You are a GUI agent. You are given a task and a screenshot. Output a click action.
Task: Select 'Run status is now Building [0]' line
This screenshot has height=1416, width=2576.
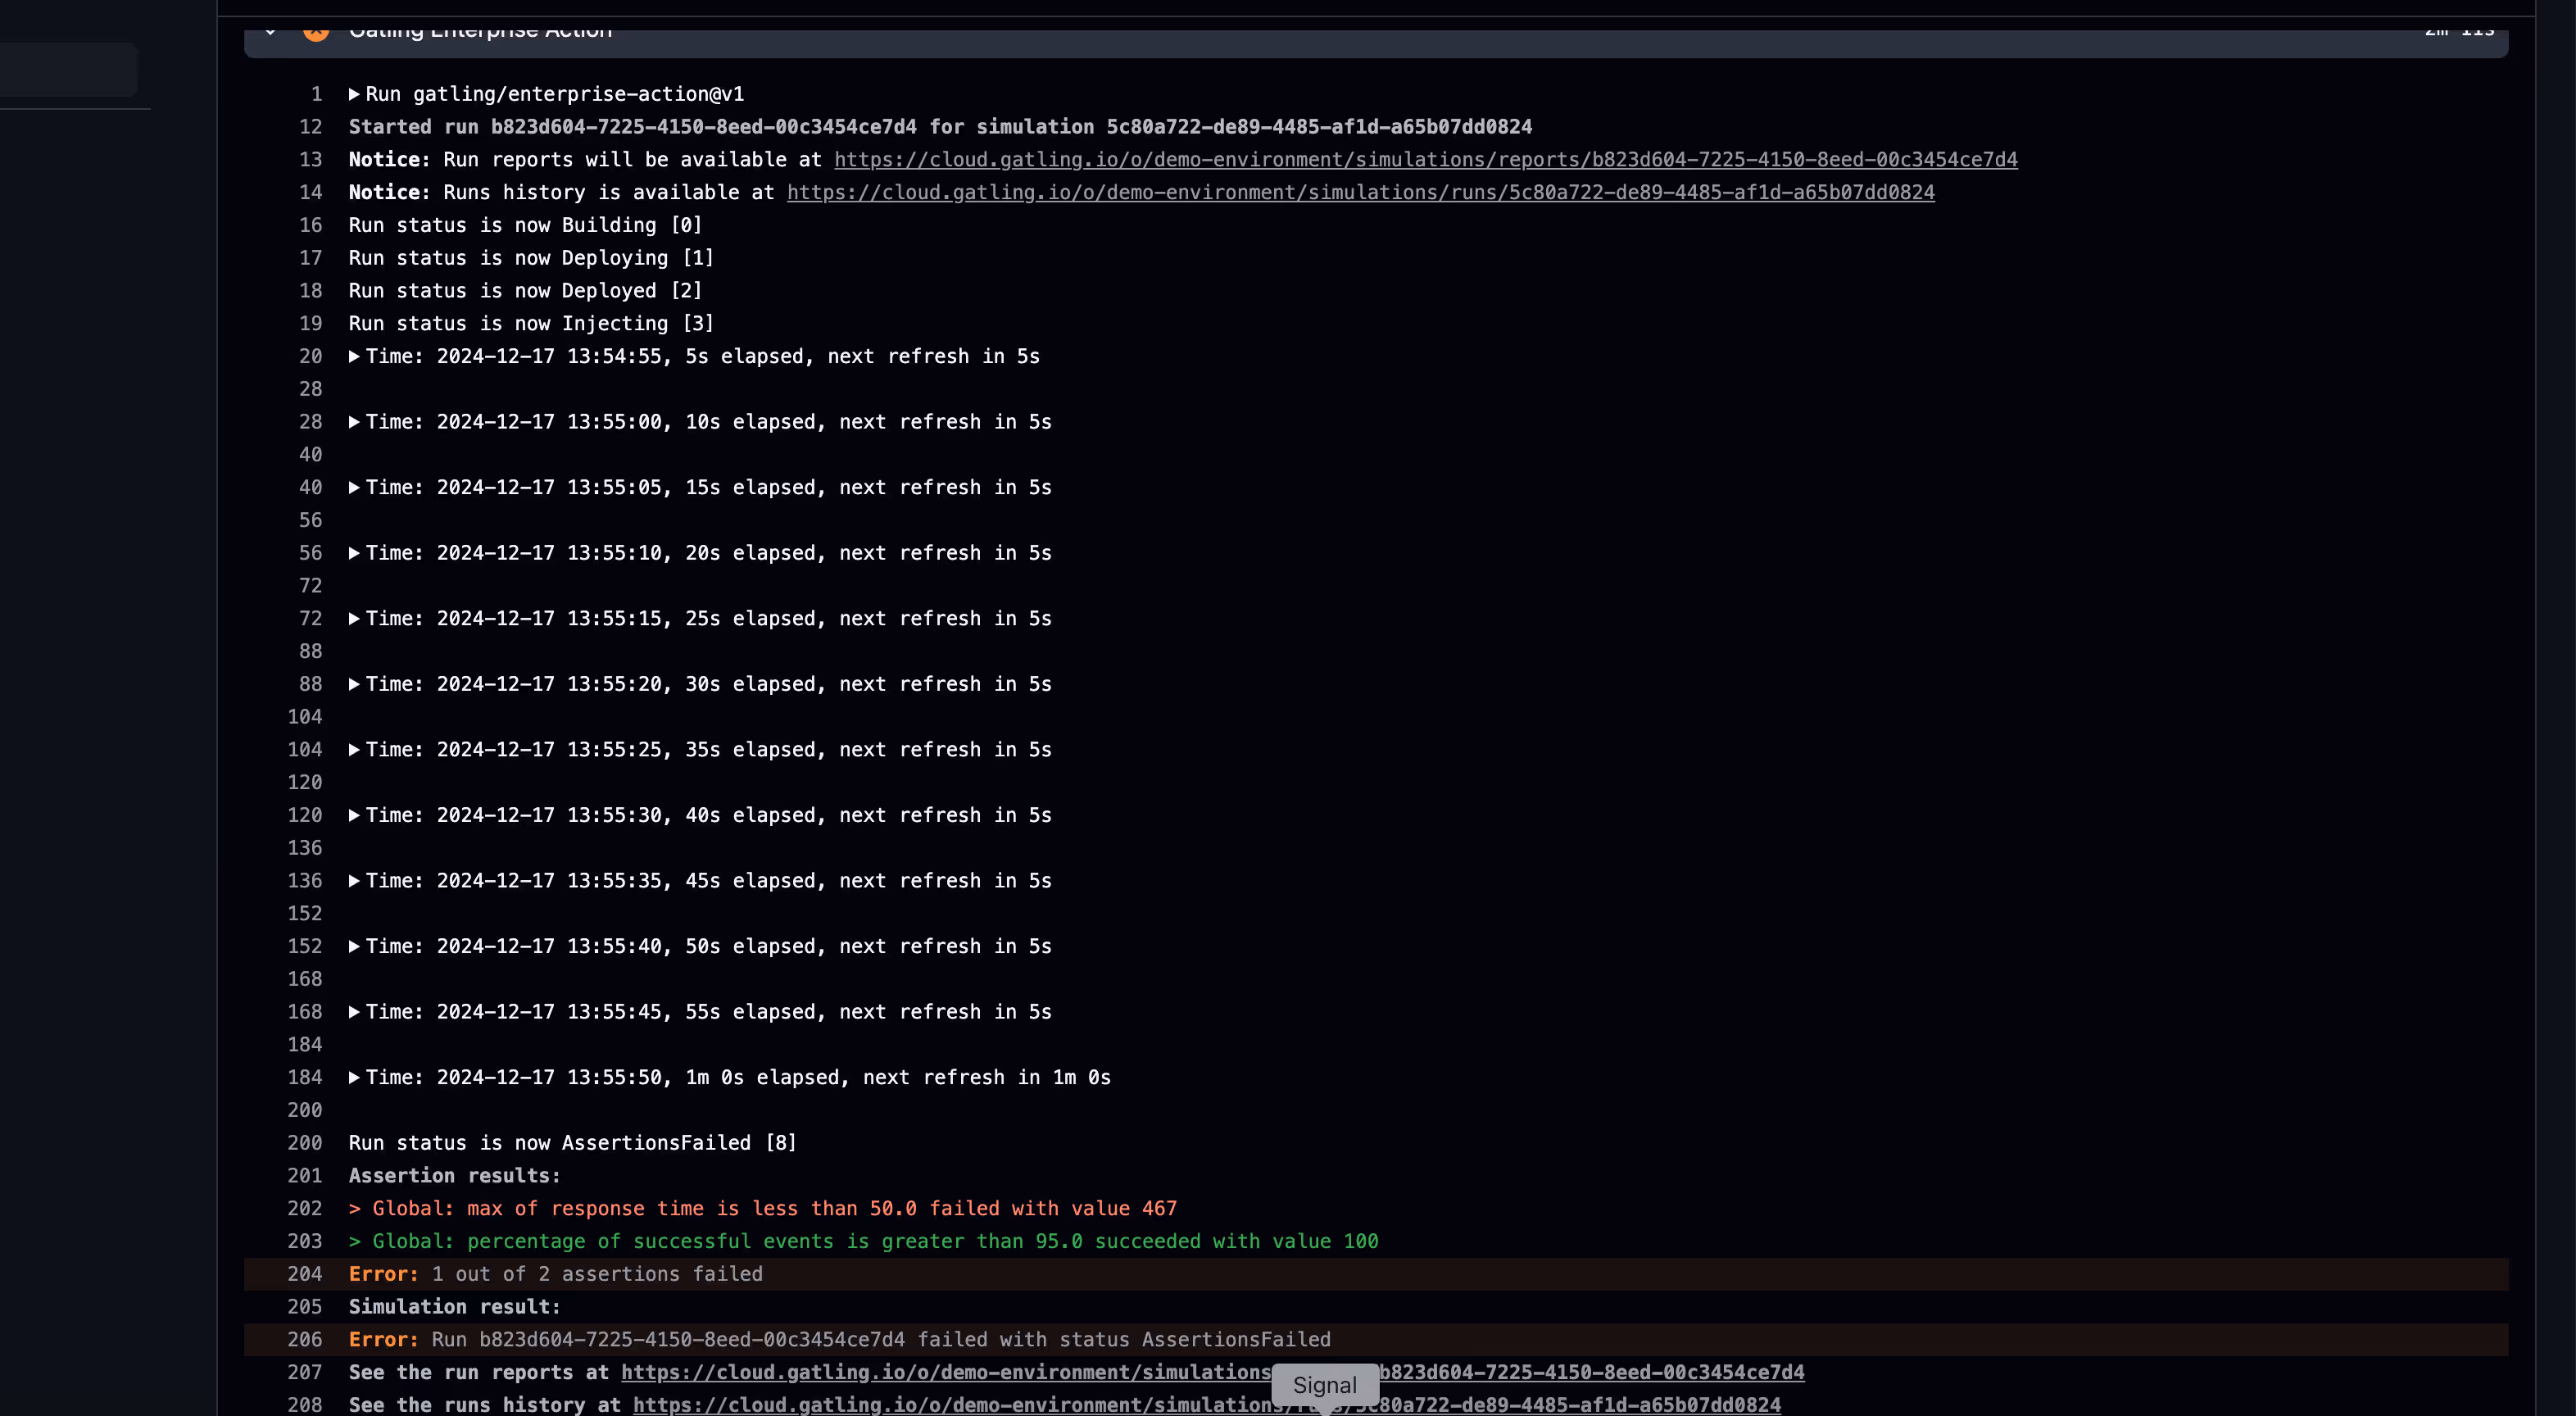[x=525, y=225]
